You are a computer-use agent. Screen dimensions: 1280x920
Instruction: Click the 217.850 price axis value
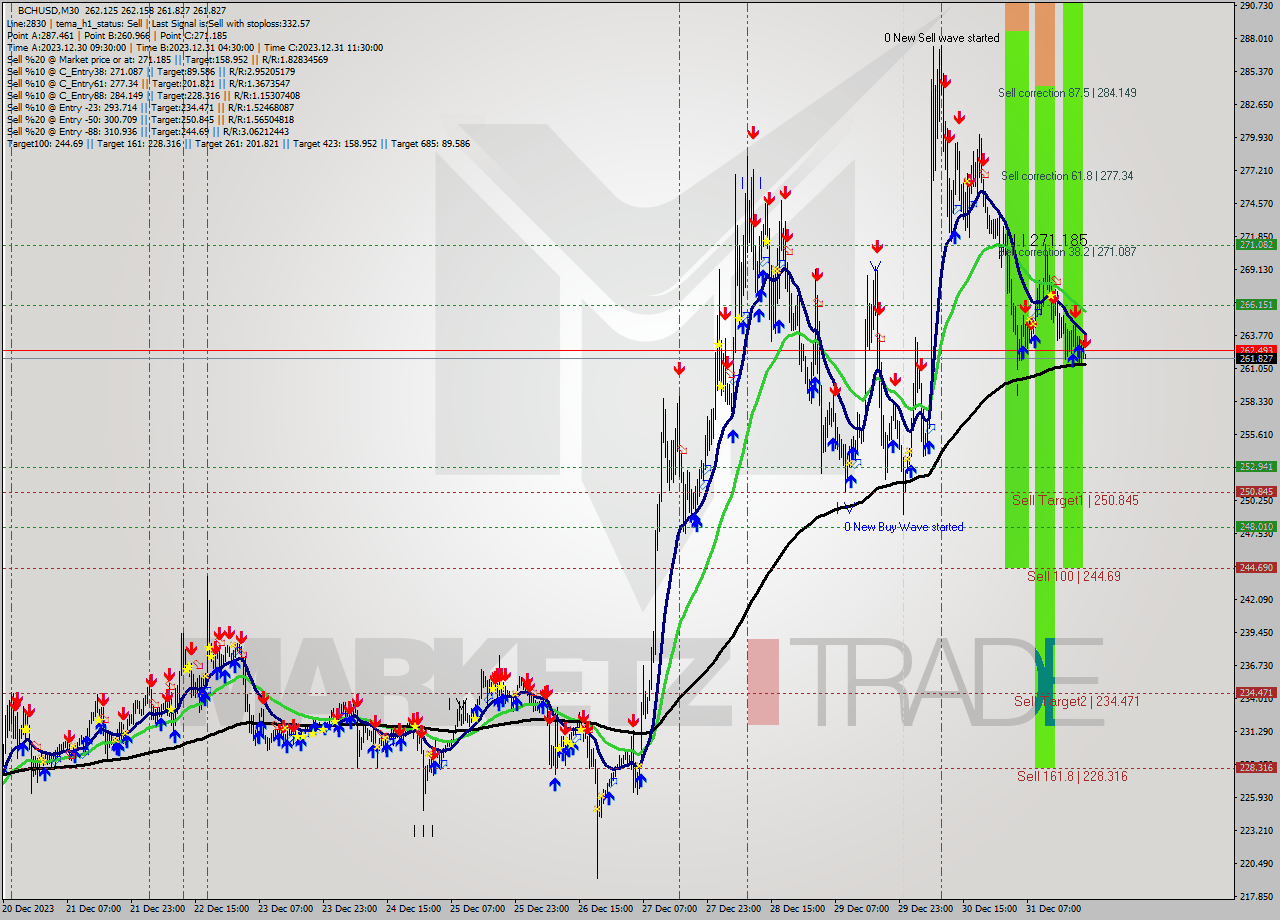tap(1256, 897)
